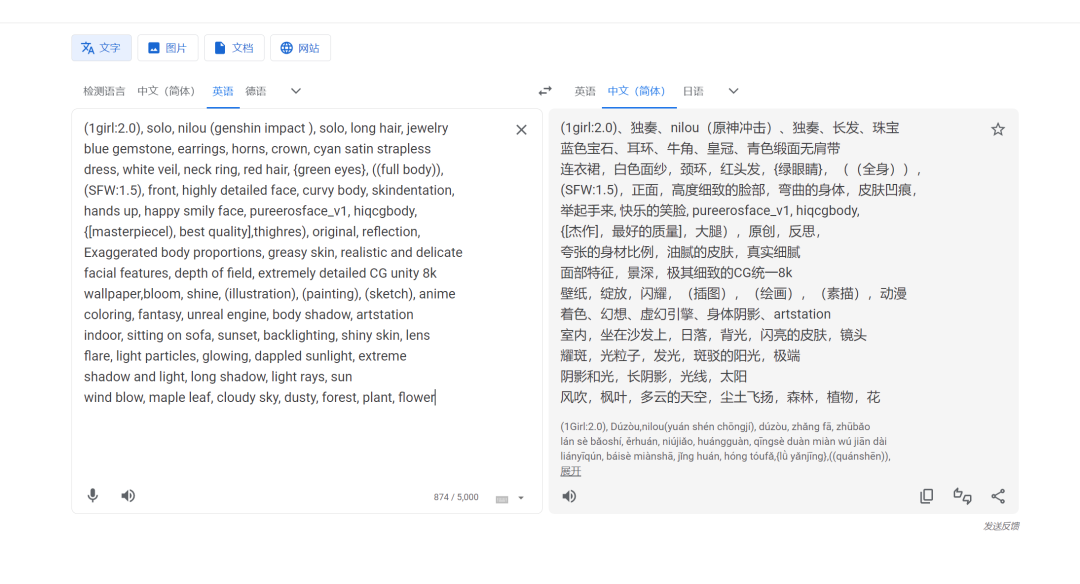Click the pinyin romanization text
The image size is (1080, 584).
pos(725,441)
